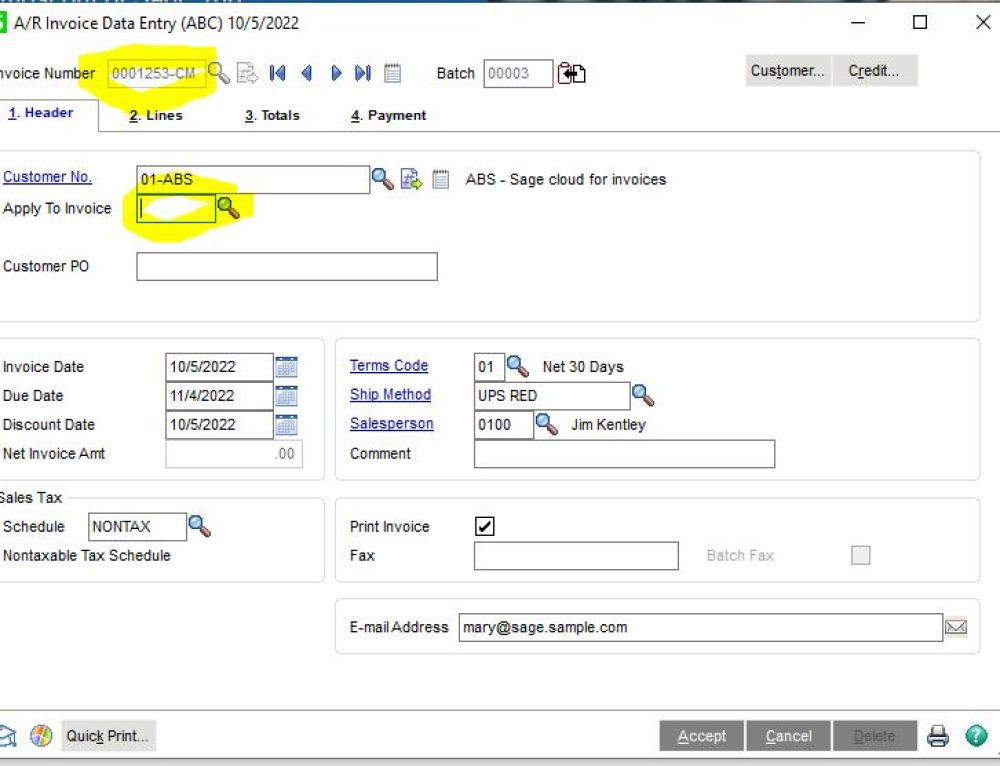Open the Due Date calendar picker
The width and height of the screenshot is (1000, 766).
coord(287,396)
